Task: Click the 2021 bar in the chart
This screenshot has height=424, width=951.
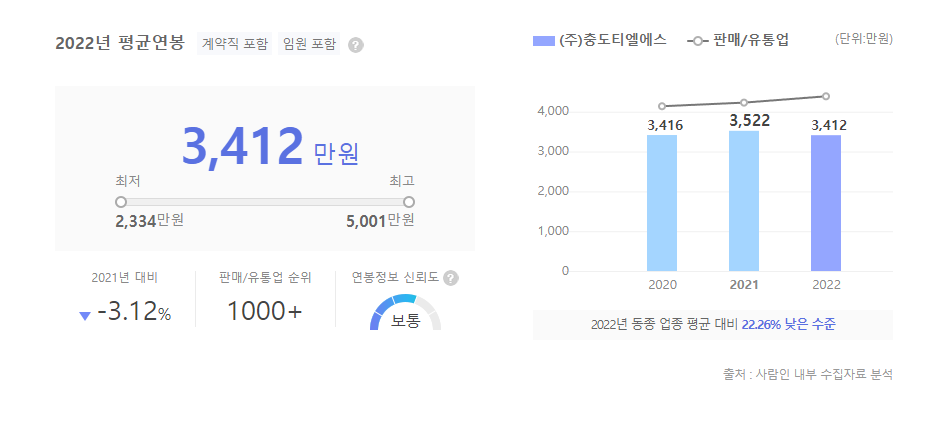Action: pyautogui.click(x=744, y=201)
